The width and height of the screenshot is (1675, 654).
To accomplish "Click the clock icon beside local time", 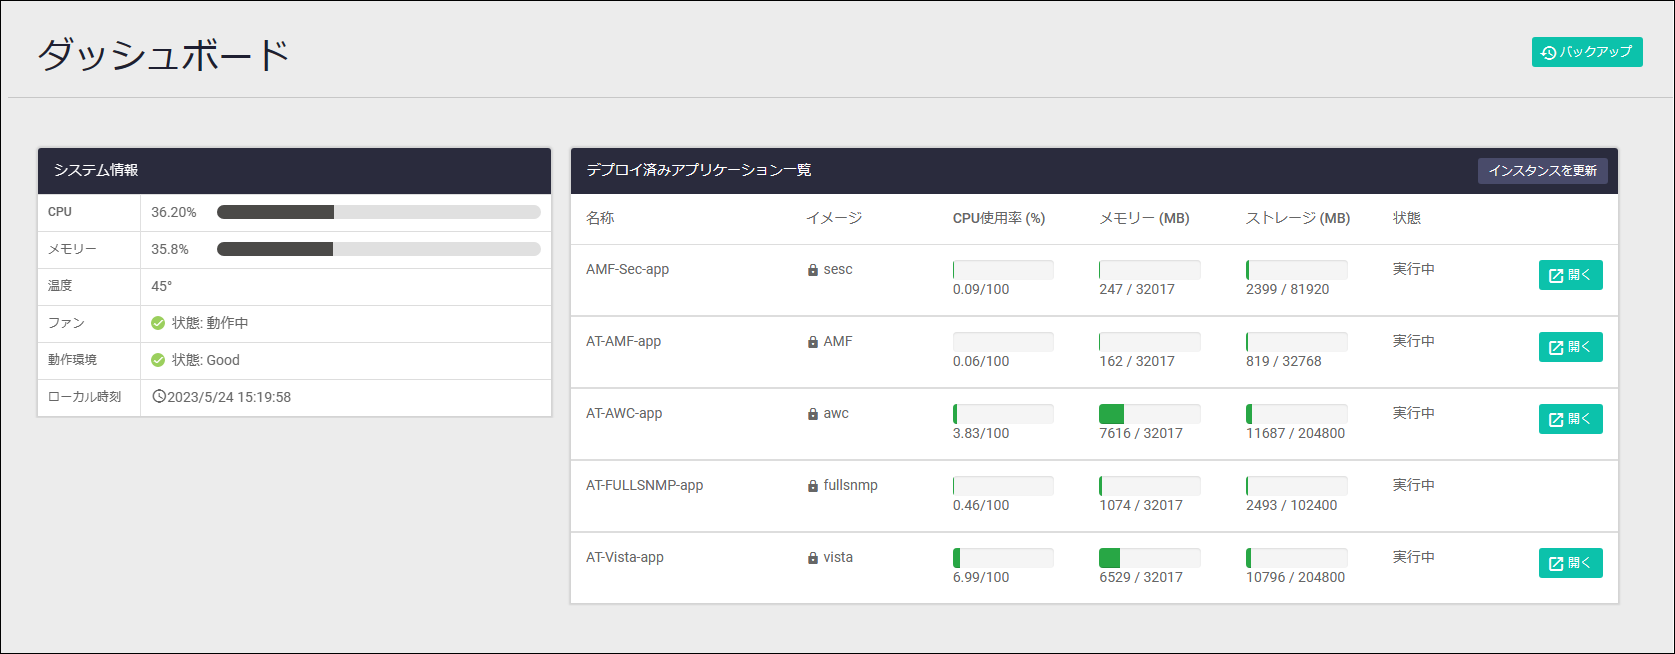I will 158,397.
